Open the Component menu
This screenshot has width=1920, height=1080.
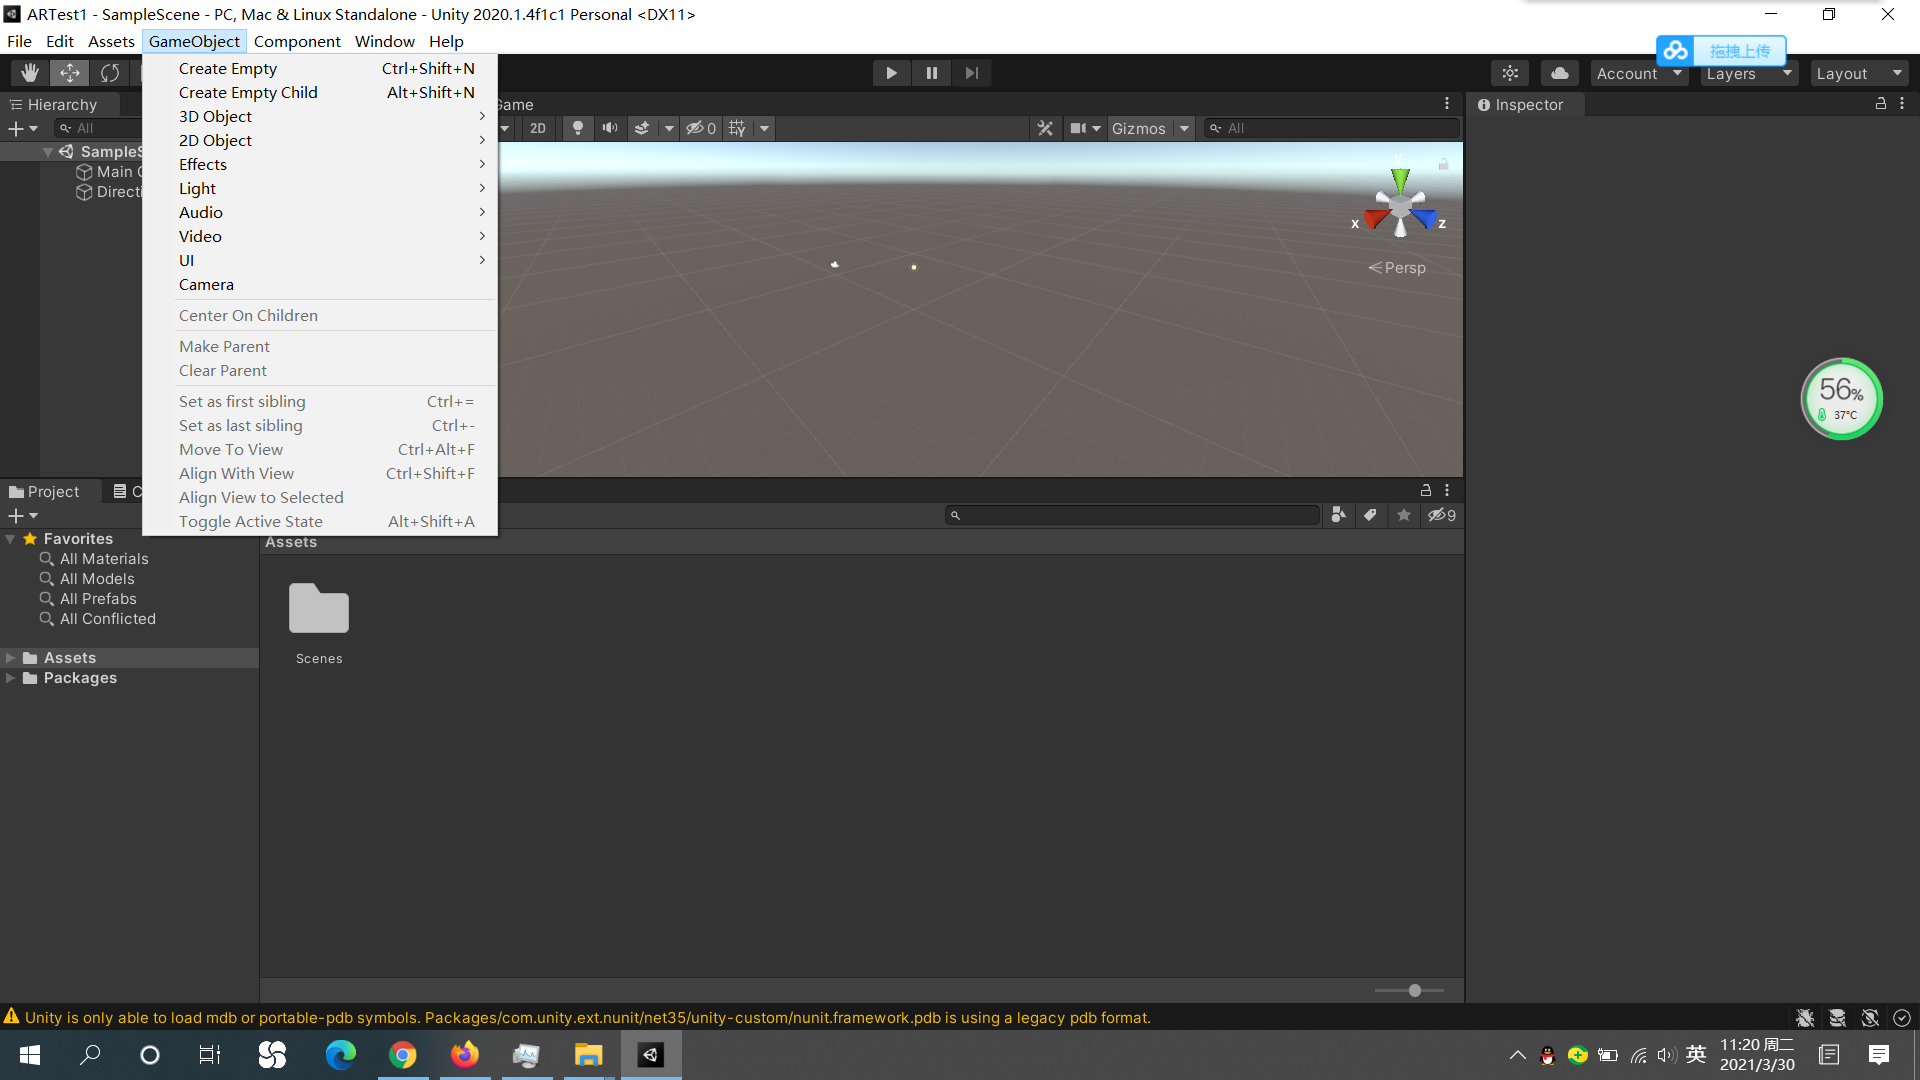(297, 41)
